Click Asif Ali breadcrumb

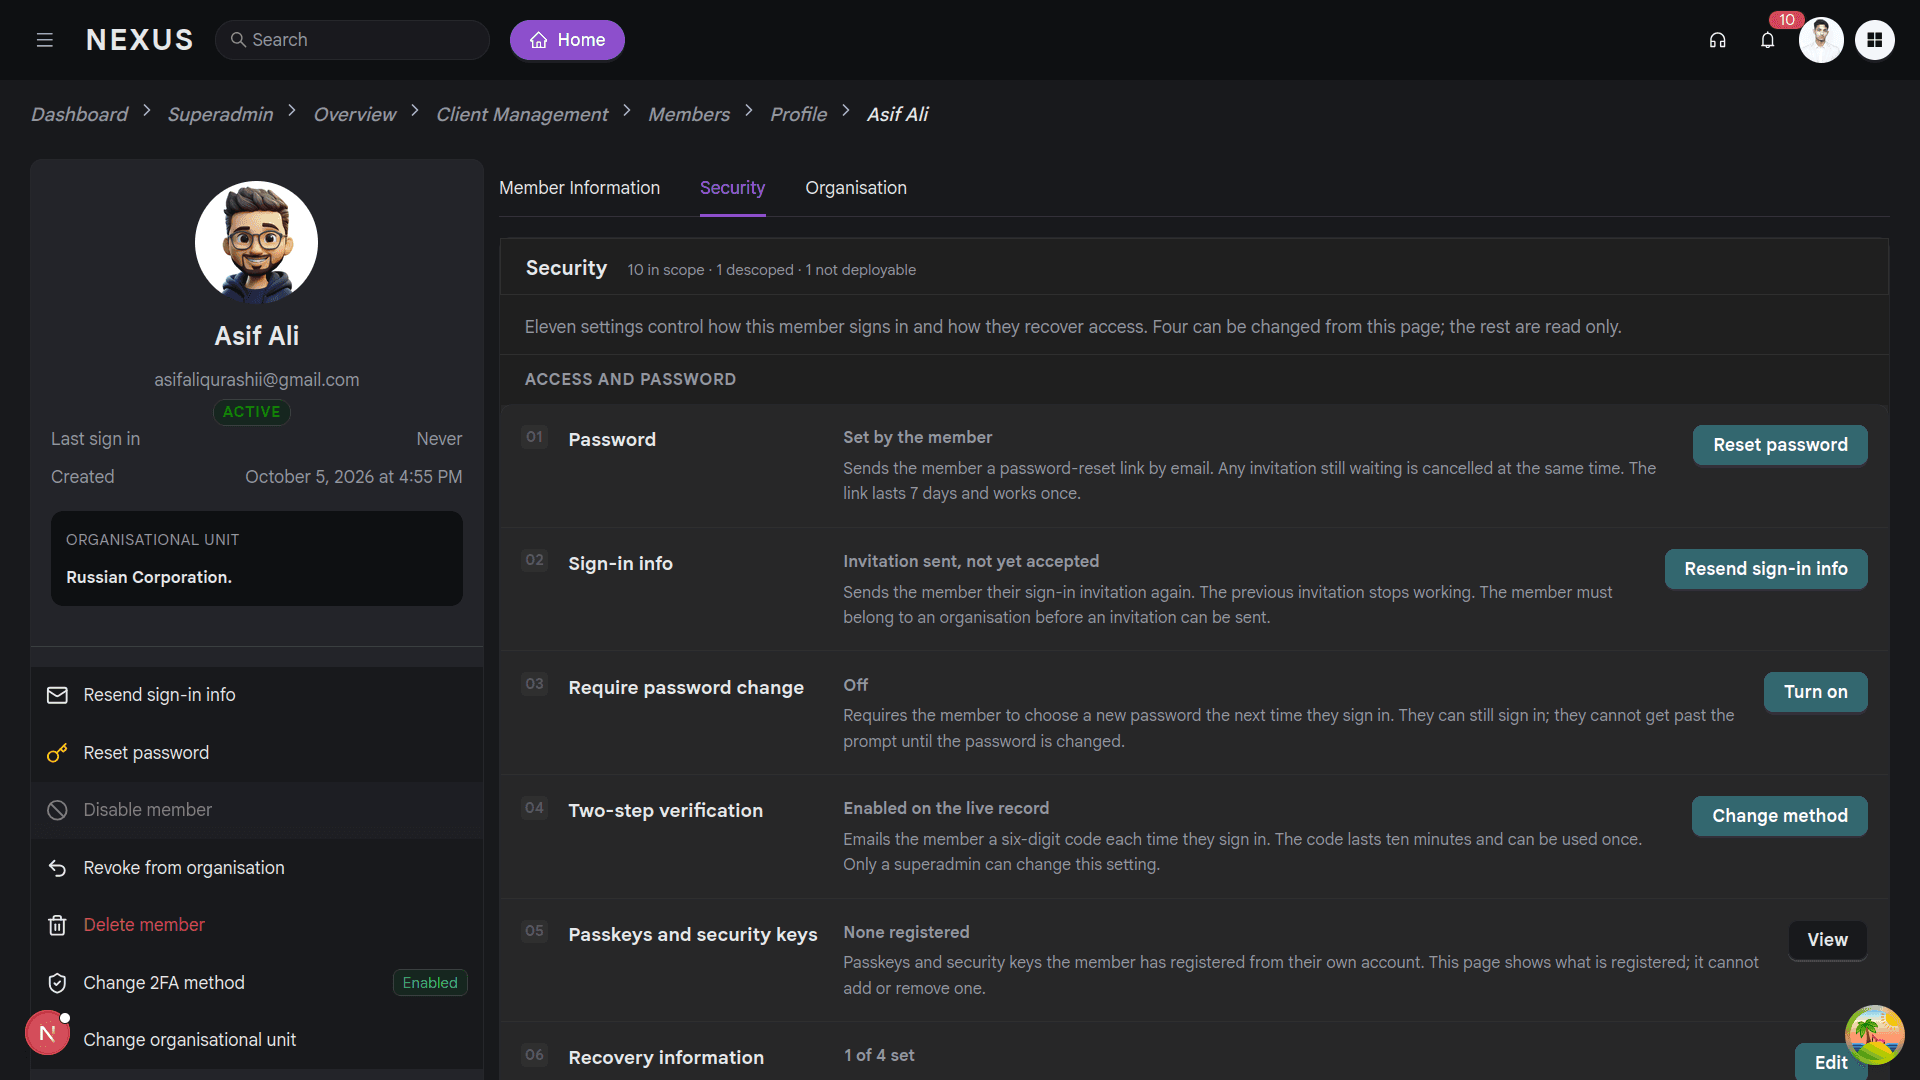tap(897, 114)
